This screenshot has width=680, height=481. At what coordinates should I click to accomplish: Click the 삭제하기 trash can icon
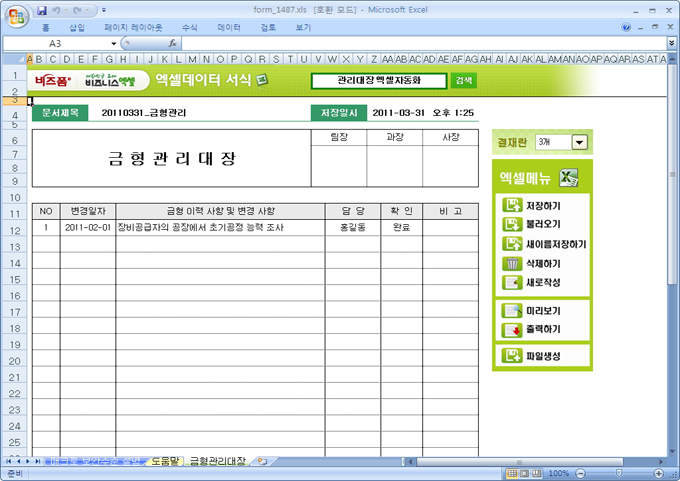coord(512,263)
